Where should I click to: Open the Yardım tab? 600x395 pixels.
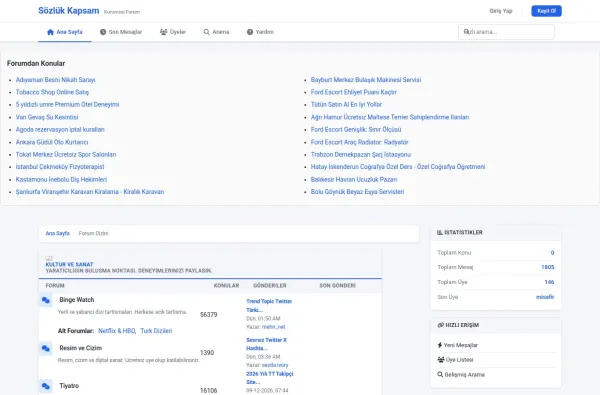260,32
